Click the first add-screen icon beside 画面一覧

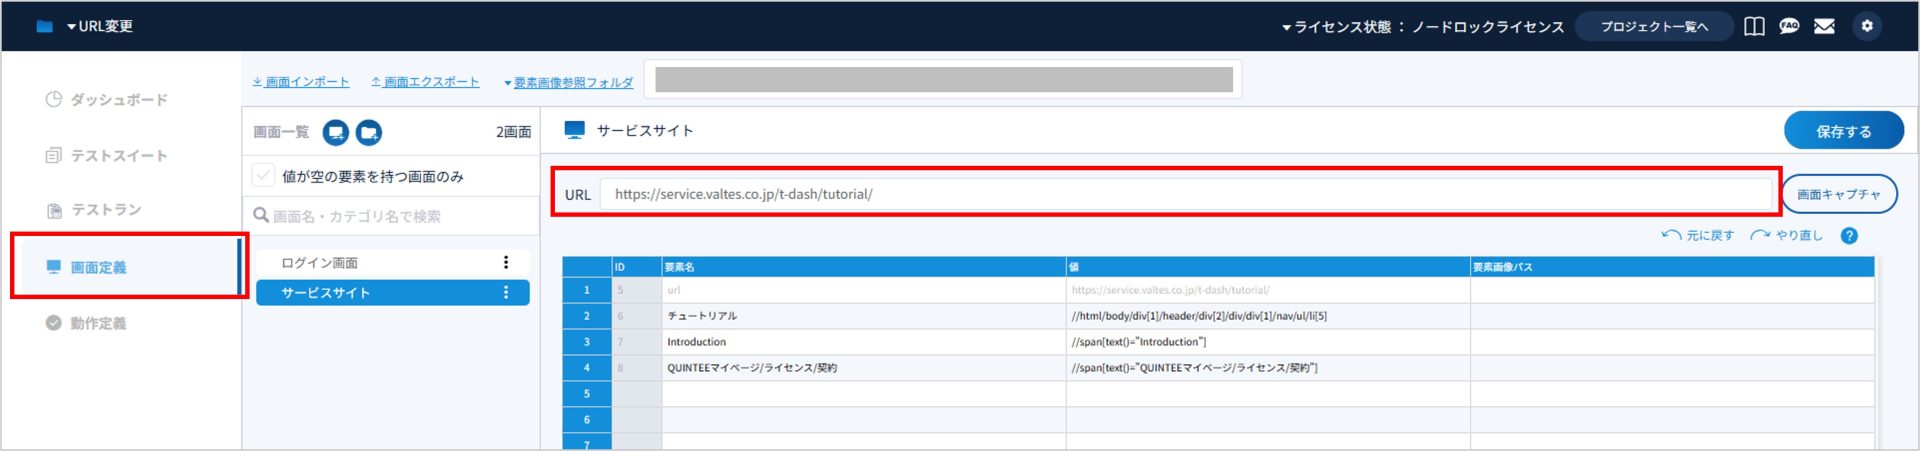pos(336,132)
